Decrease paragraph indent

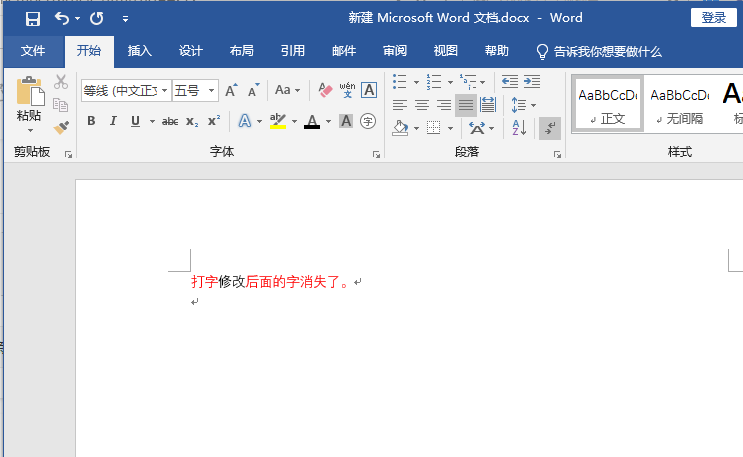pos(510,82)
